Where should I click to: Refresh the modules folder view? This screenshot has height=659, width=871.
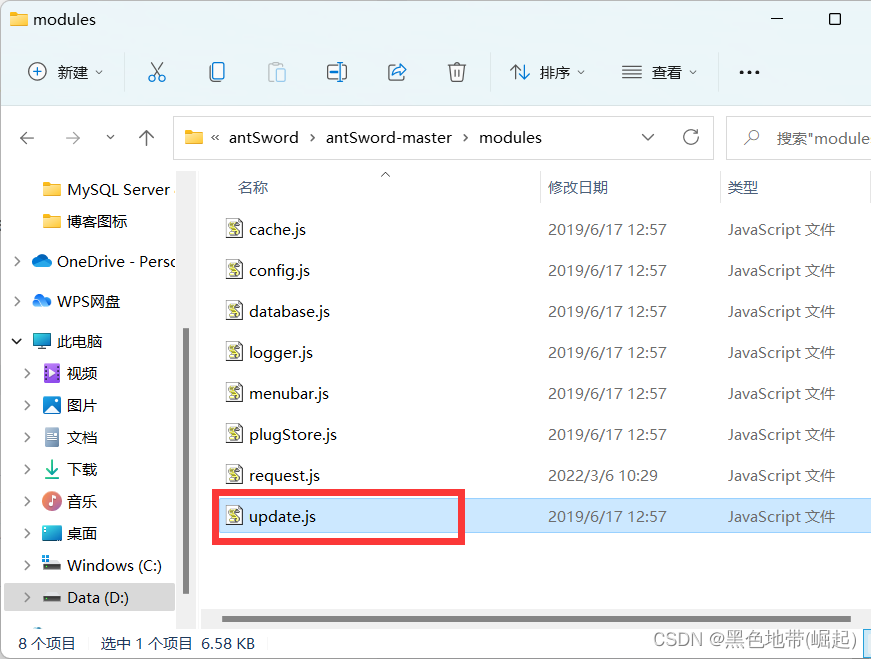pos(690,137)
